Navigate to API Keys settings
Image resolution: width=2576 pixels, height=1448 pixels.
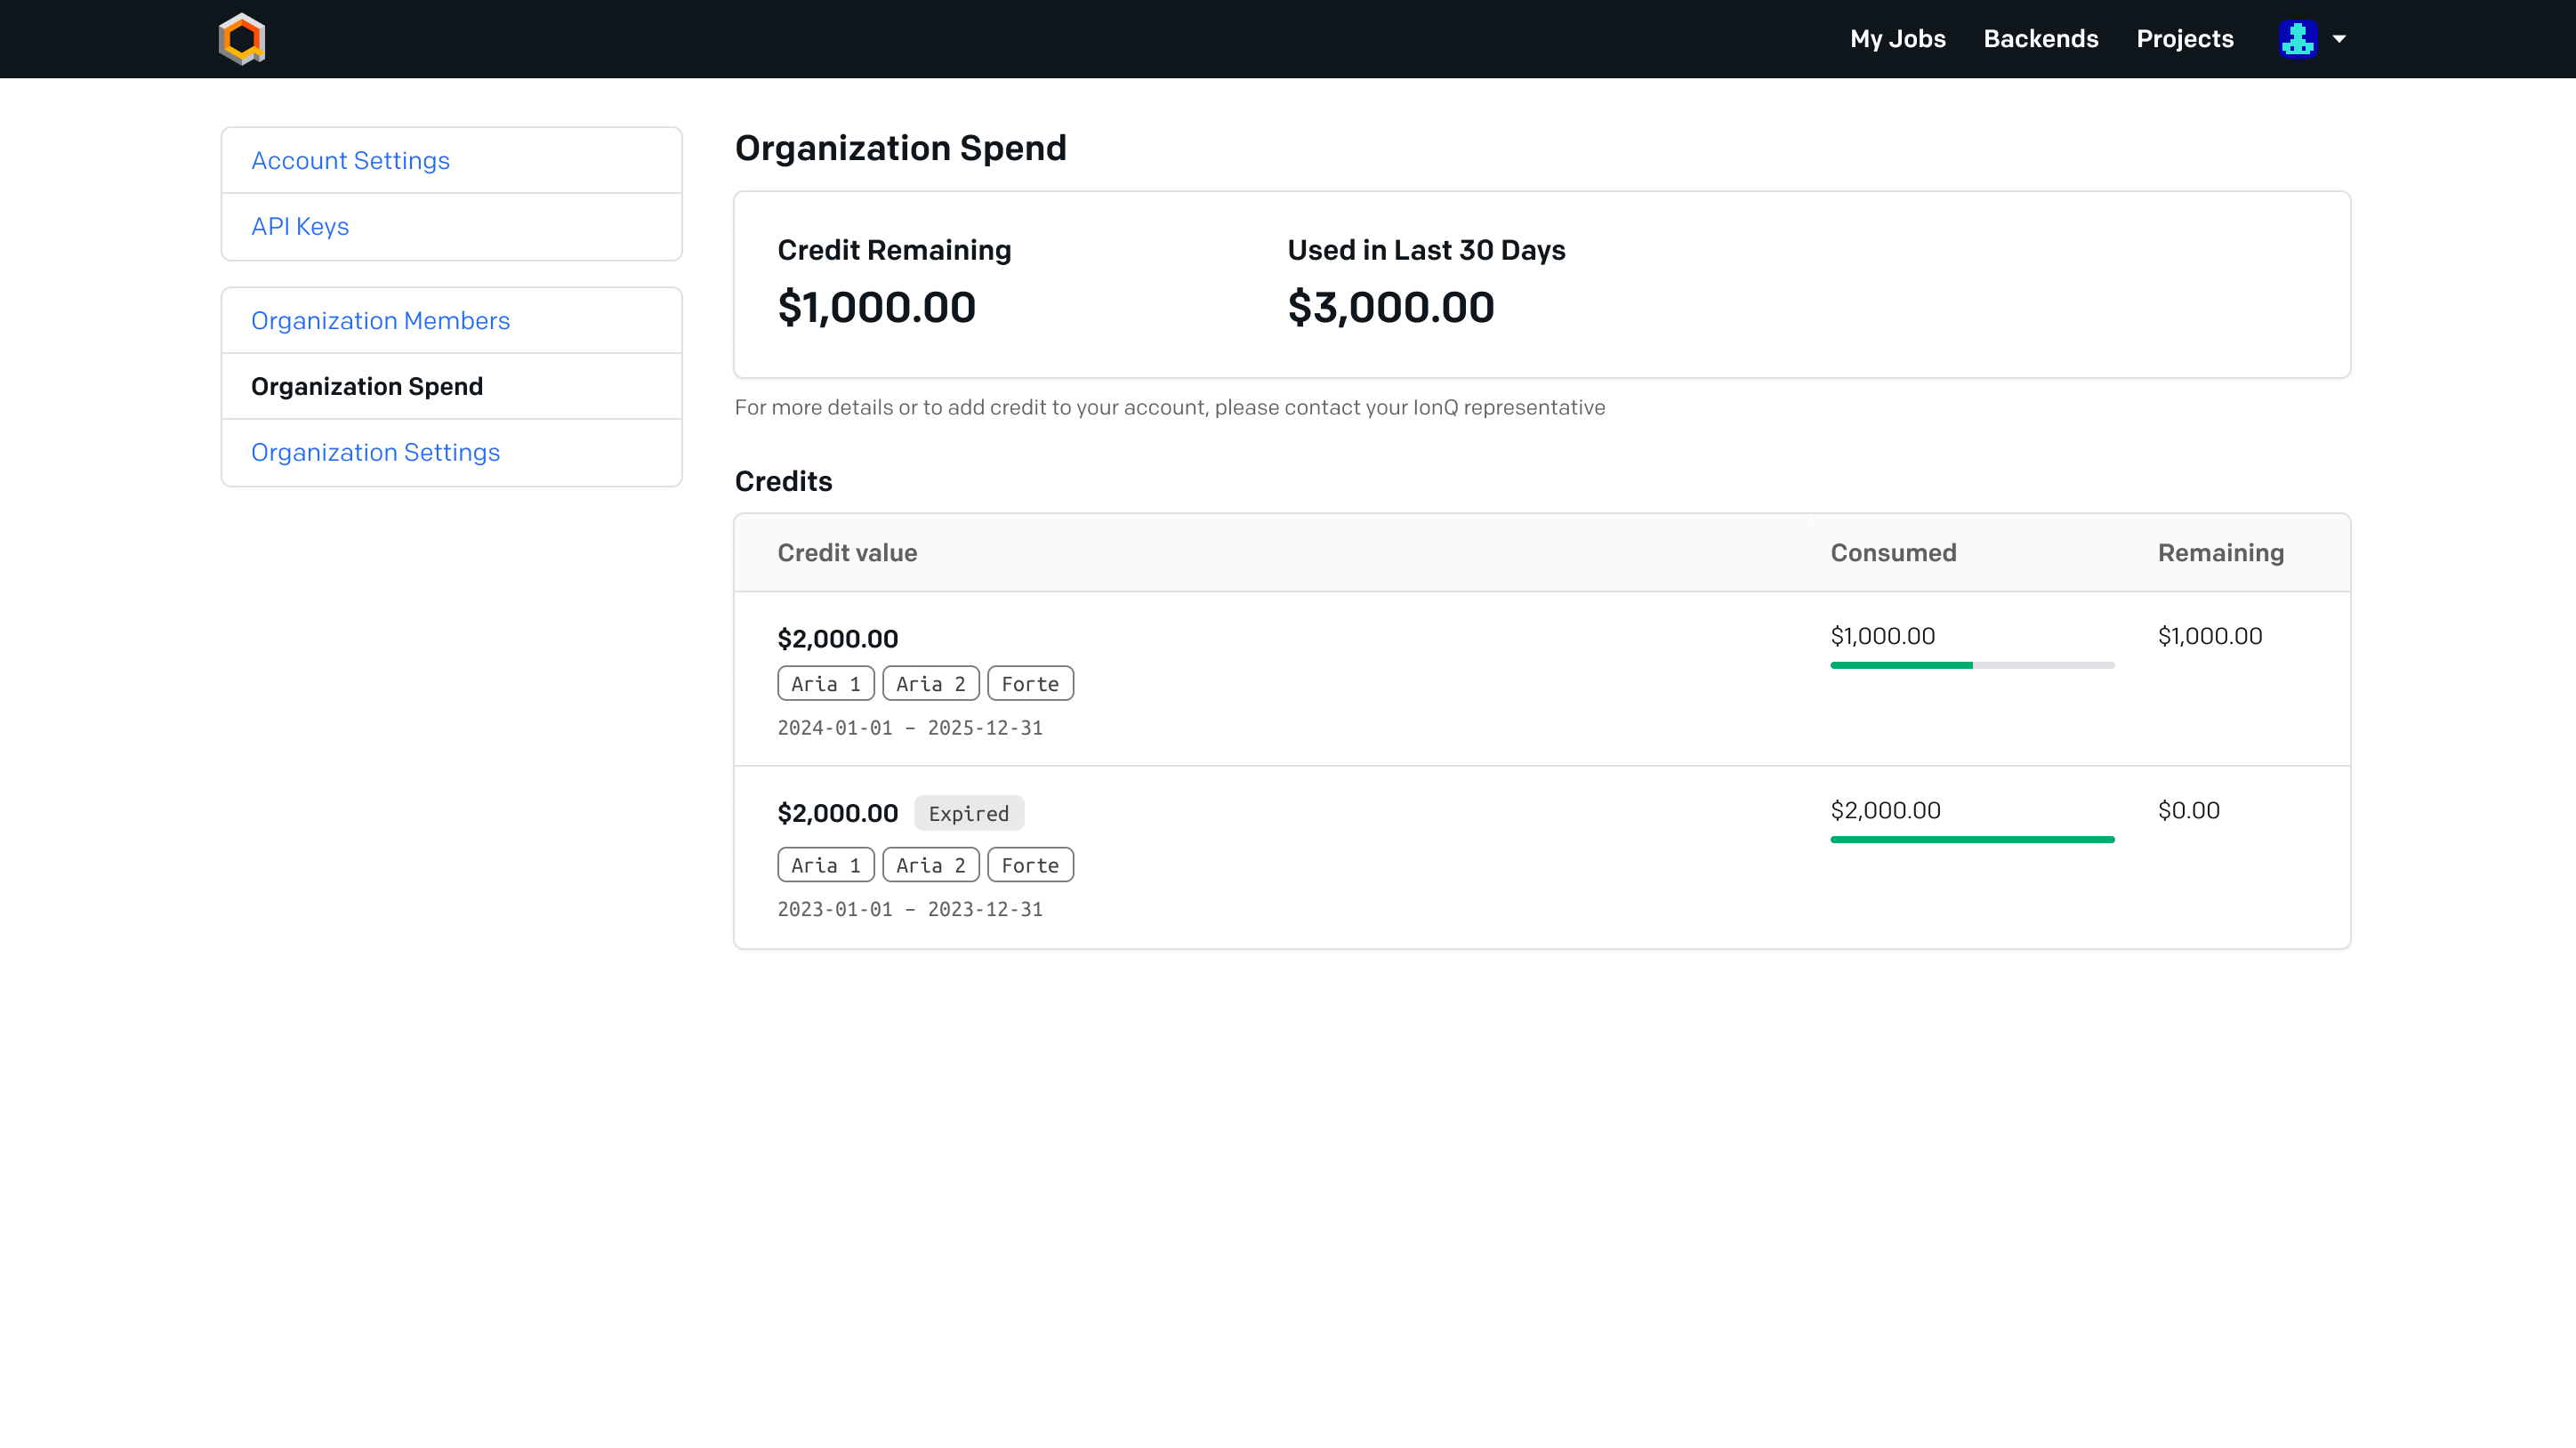tap(299, 227)
